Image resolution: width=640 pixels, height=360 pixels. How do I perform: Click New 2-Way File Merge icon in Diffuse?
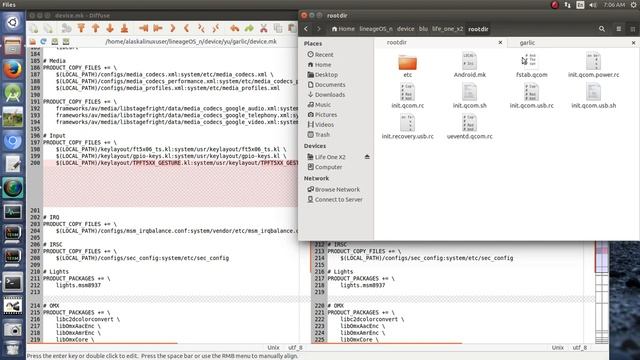click(34, 28)
